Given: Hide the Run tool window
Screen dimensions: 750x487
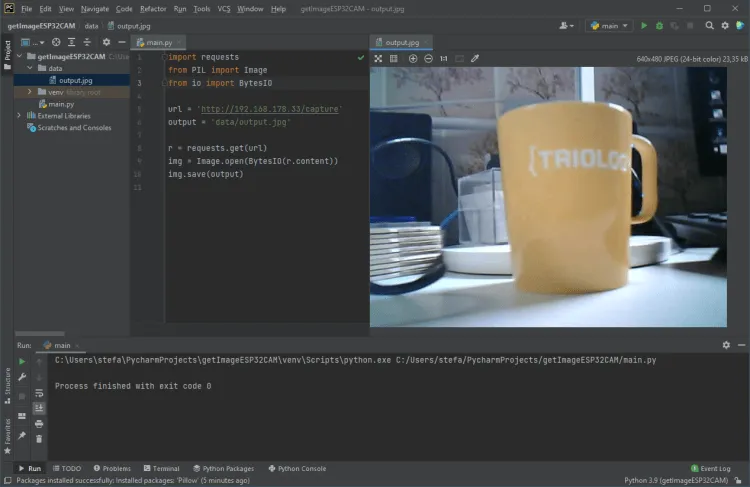Looking at the screenshot, I should click(x=741, y=345).
